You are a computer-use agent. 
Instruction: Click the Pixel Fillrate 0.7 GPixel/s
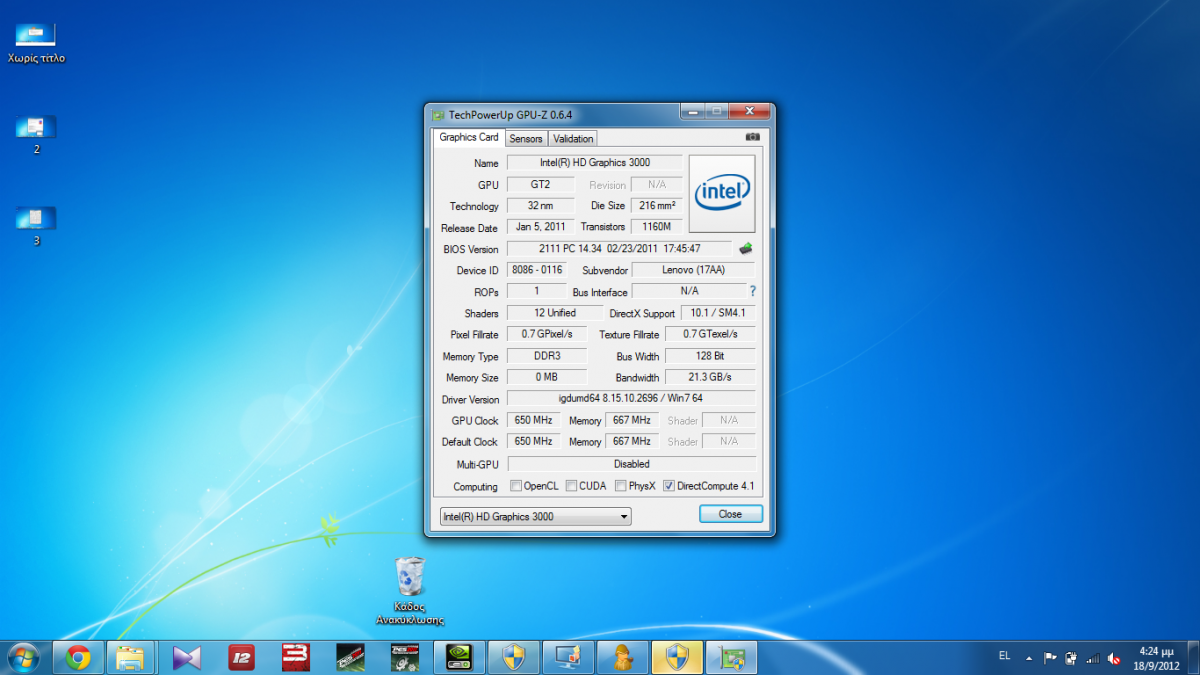tap(547, 334)
